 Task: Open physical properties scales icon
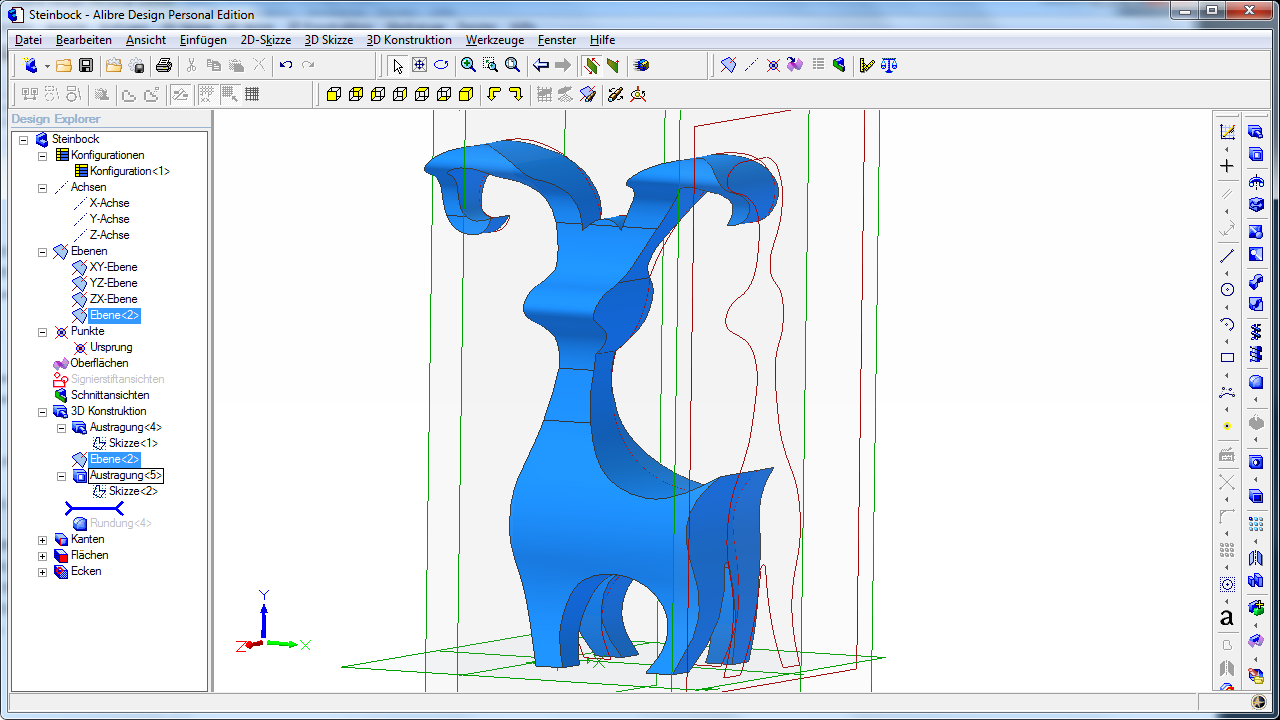[x=889, y=65]
